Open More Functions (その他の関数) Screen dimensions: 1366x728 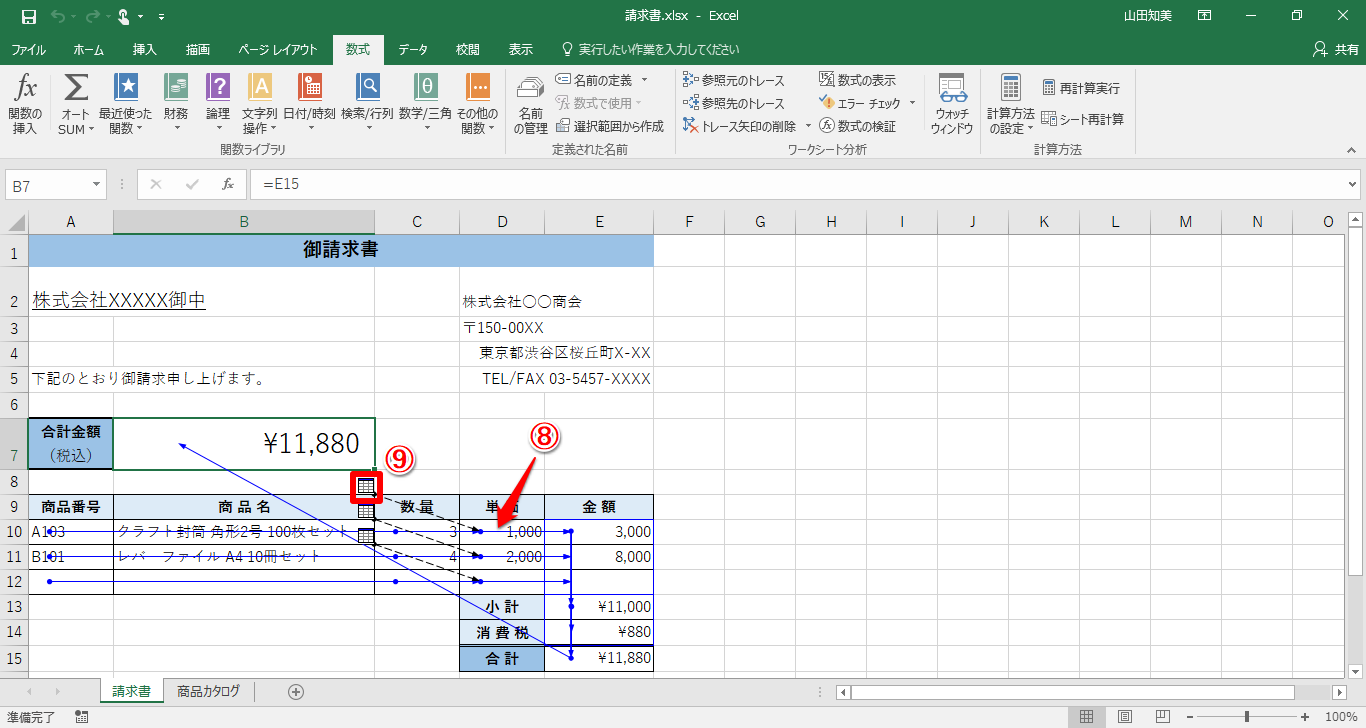click(478, 104)
